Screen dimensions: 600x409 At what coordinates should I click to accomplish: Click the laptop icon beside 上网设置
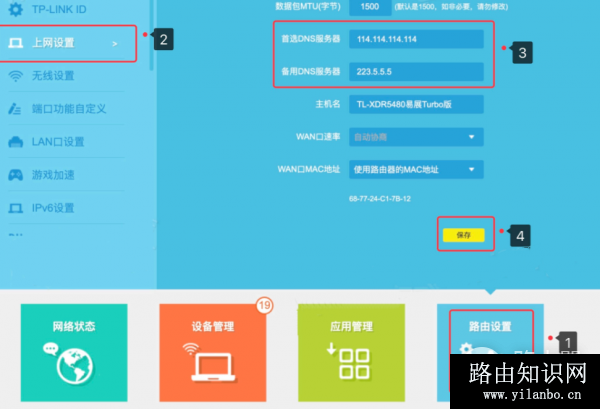click(x=16, y=43)
